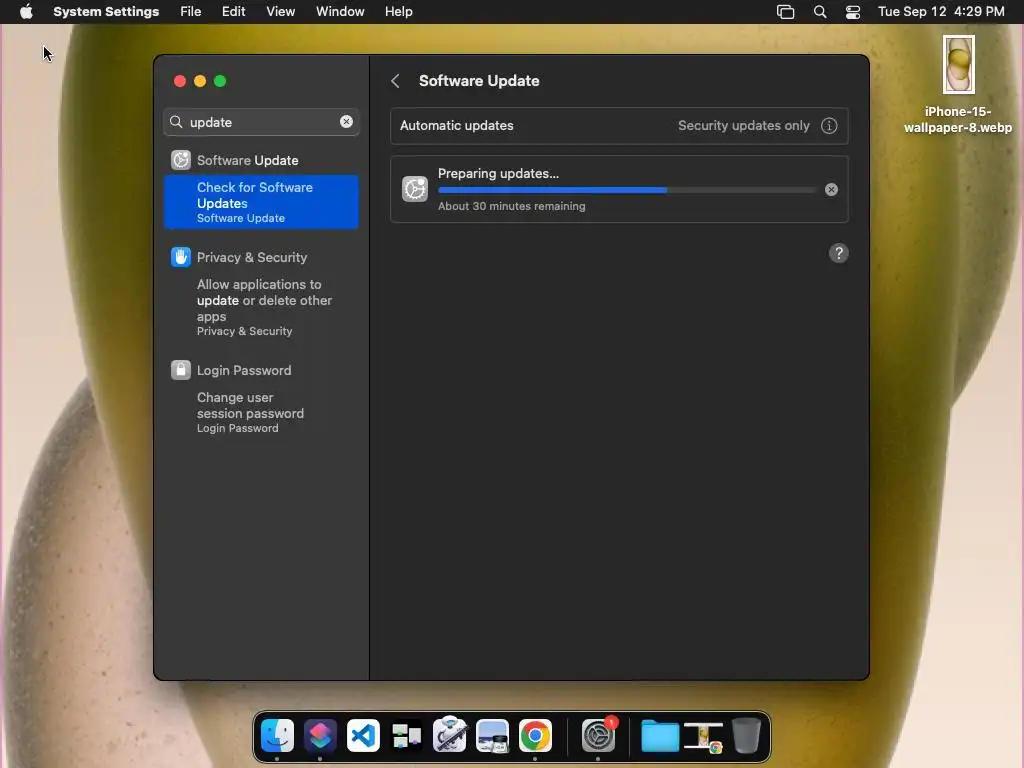This screenshot has width=1024, height=768.
Task: Open the help question mark button
Action: point(839,253)
